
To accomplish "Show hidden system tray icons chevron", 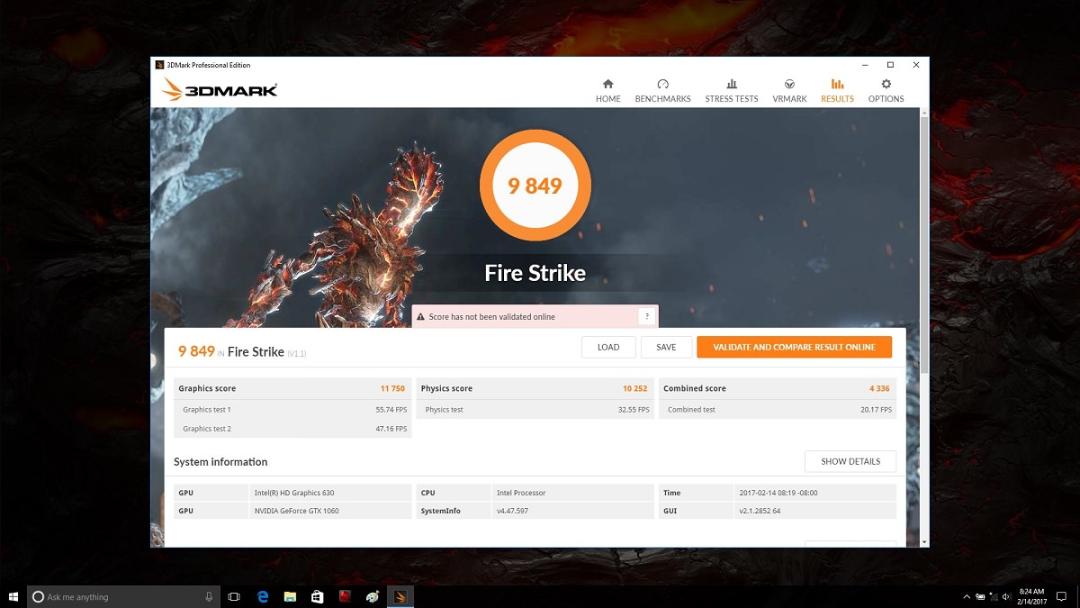I will coord(966,596).
